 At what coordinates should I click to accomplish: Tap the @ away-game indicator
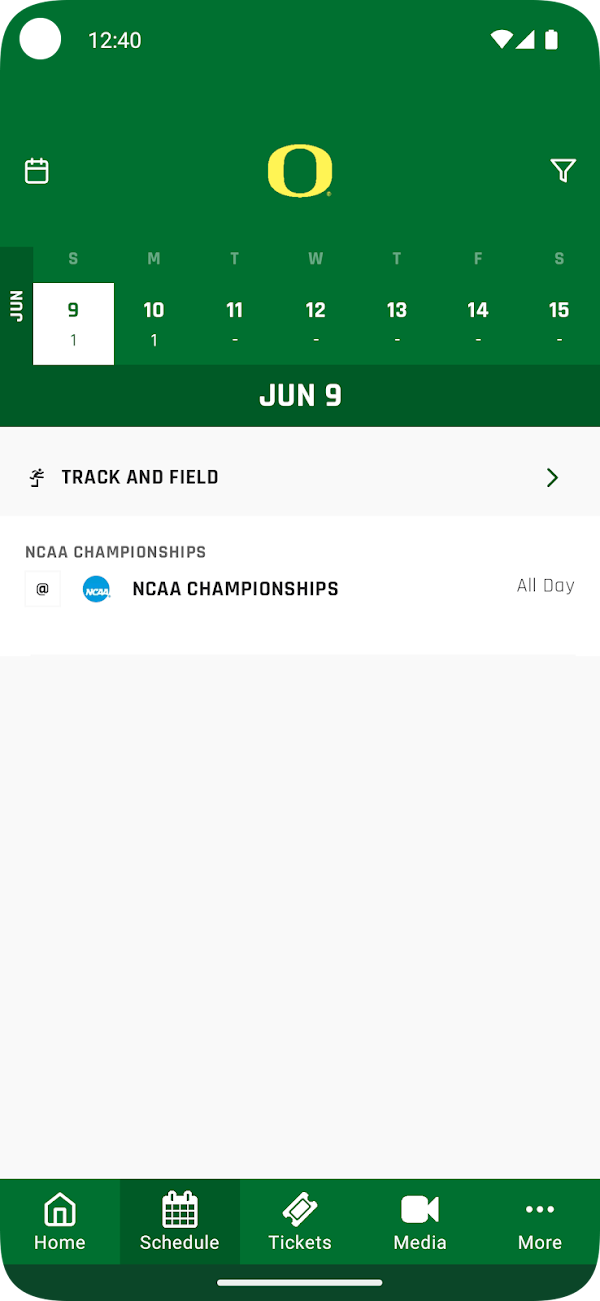(42, 589)
